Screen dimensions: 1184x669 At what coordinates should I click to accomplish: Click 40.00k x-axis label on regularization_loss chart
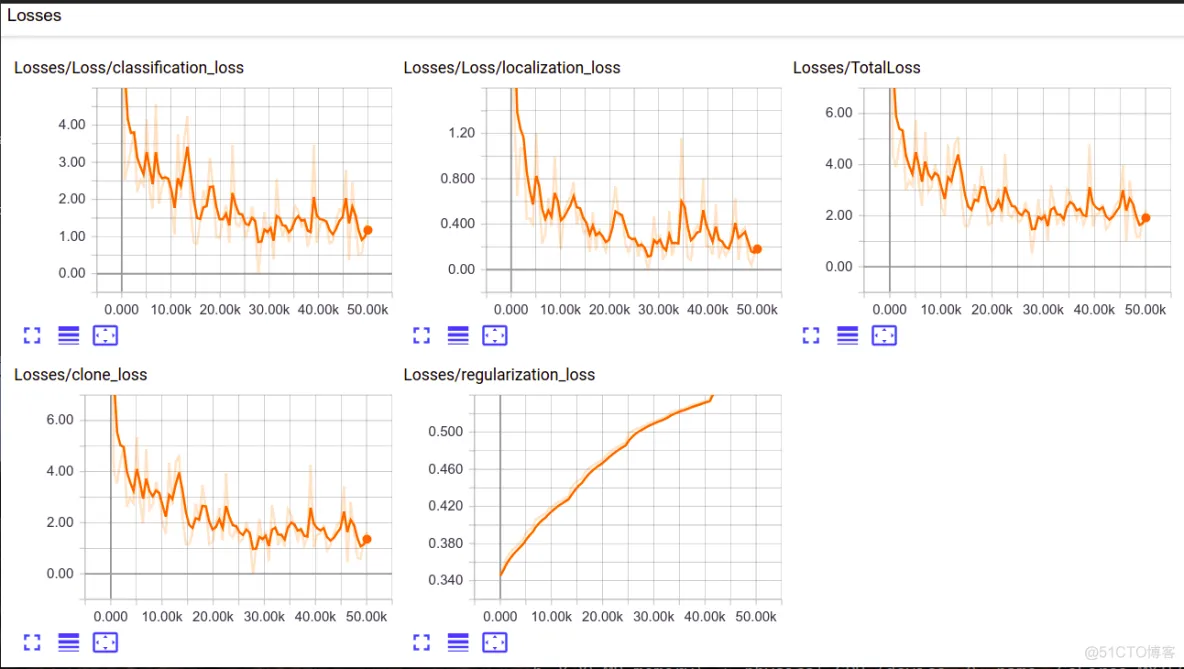point(705,617)
